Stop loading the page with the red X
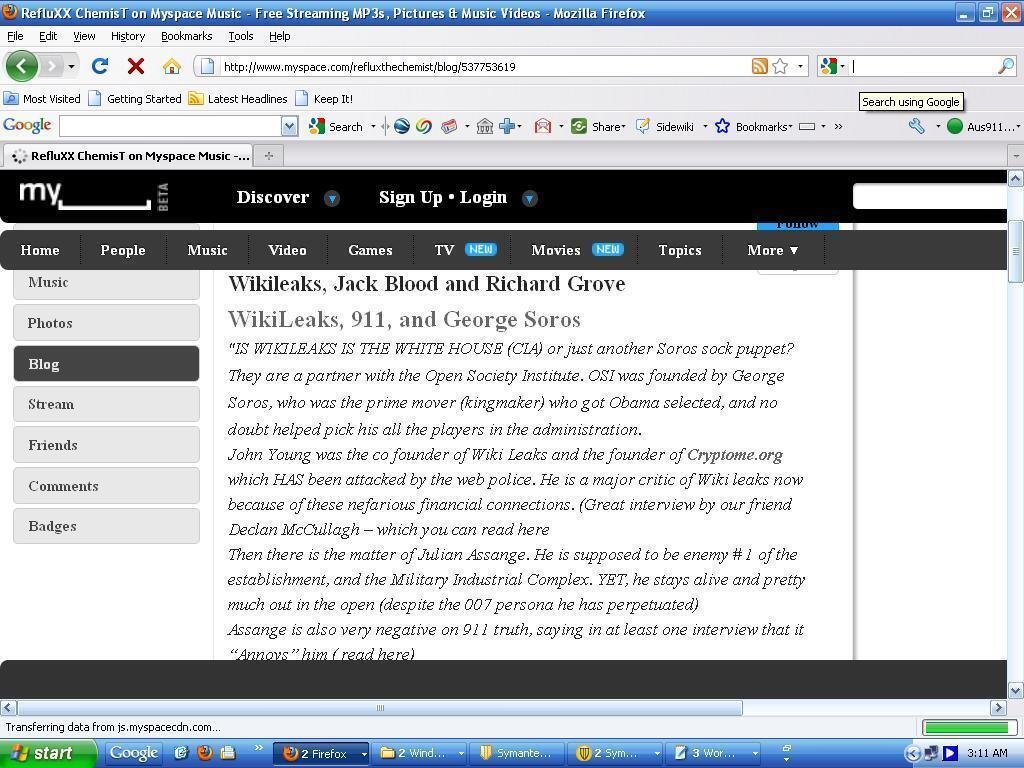The image size is (1024, 768). (136, 66)
